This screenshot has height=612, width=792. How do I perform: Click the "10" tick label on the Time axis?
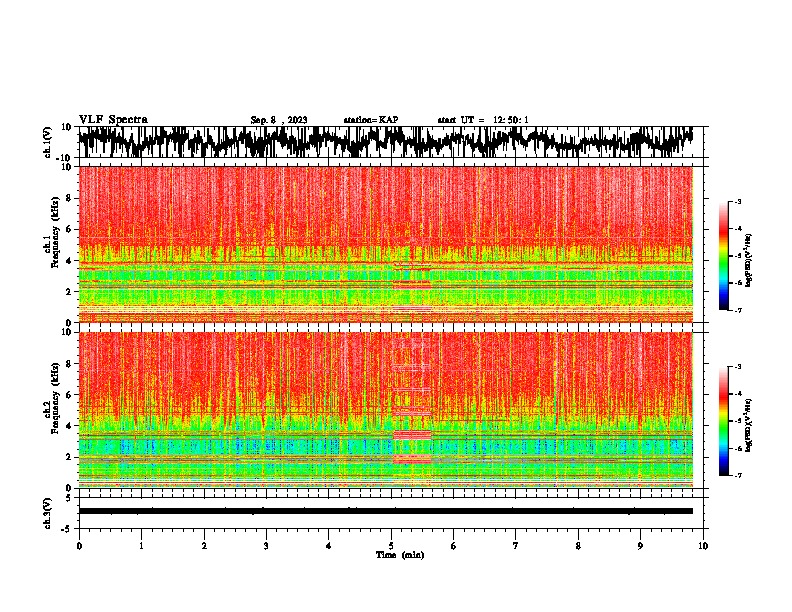(x=703, y=546)
